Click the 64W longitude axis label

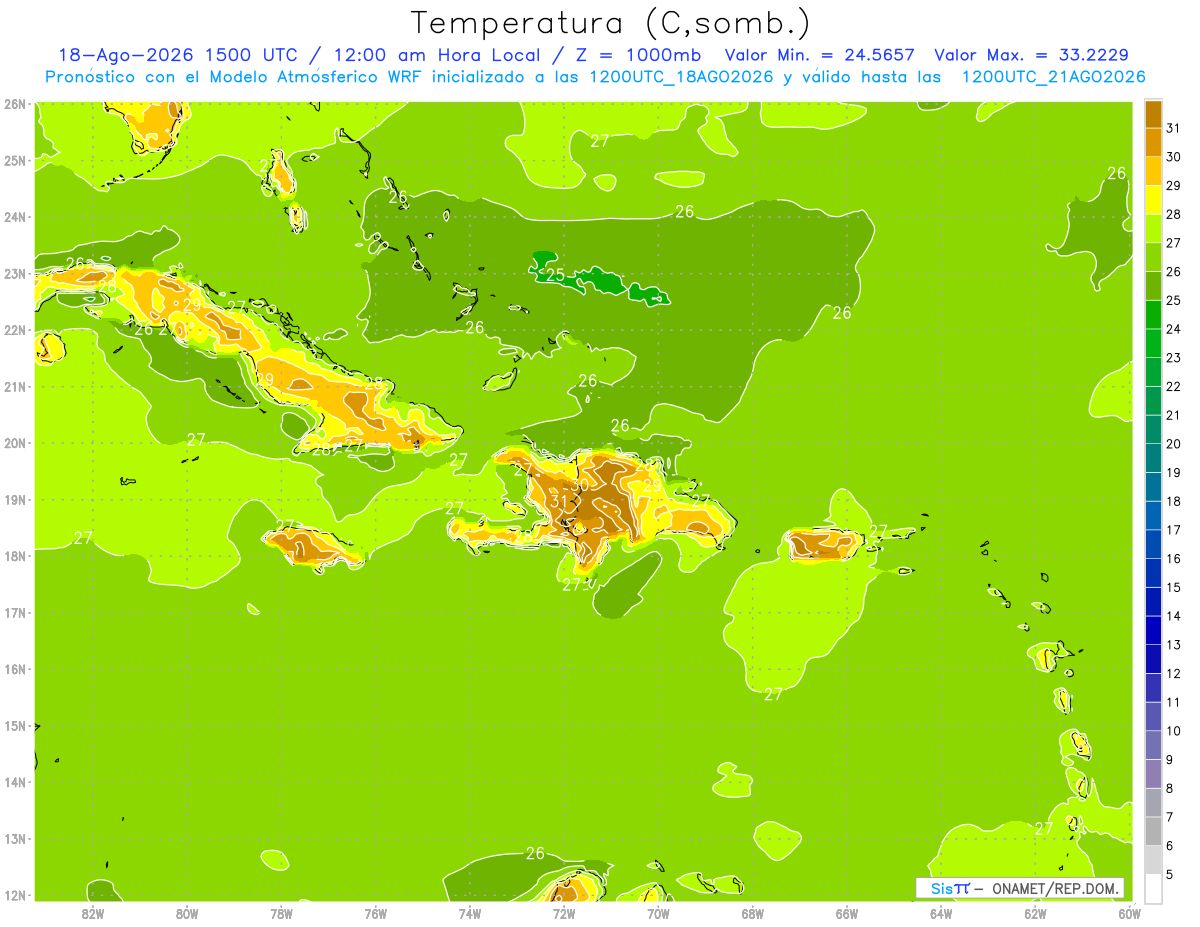click(x=941, y=913)
